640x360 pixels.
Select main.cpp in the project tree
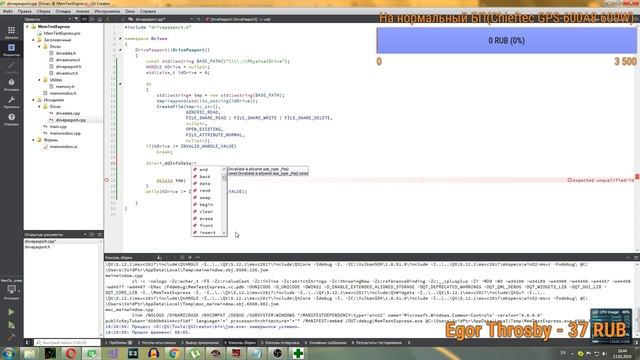58,127
